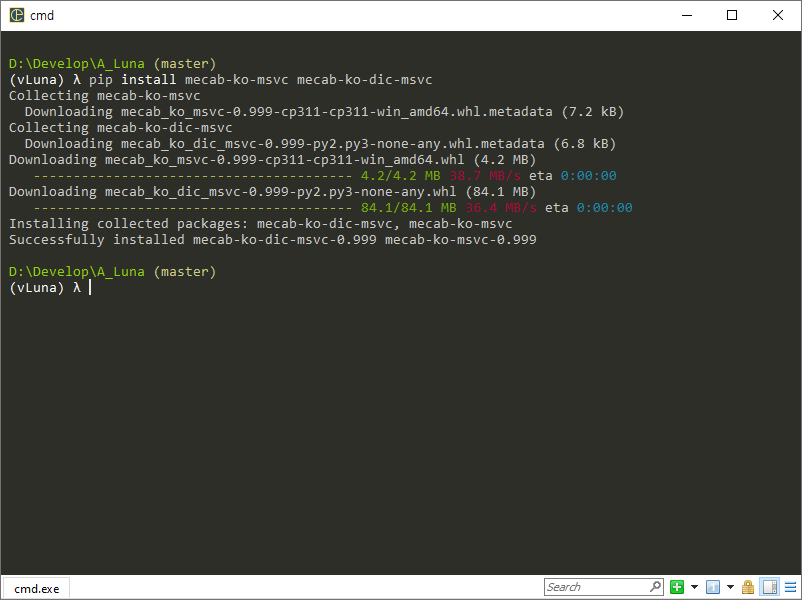
Task: Click the 84.1 MB download progress bar
Action: coord(192,208)
